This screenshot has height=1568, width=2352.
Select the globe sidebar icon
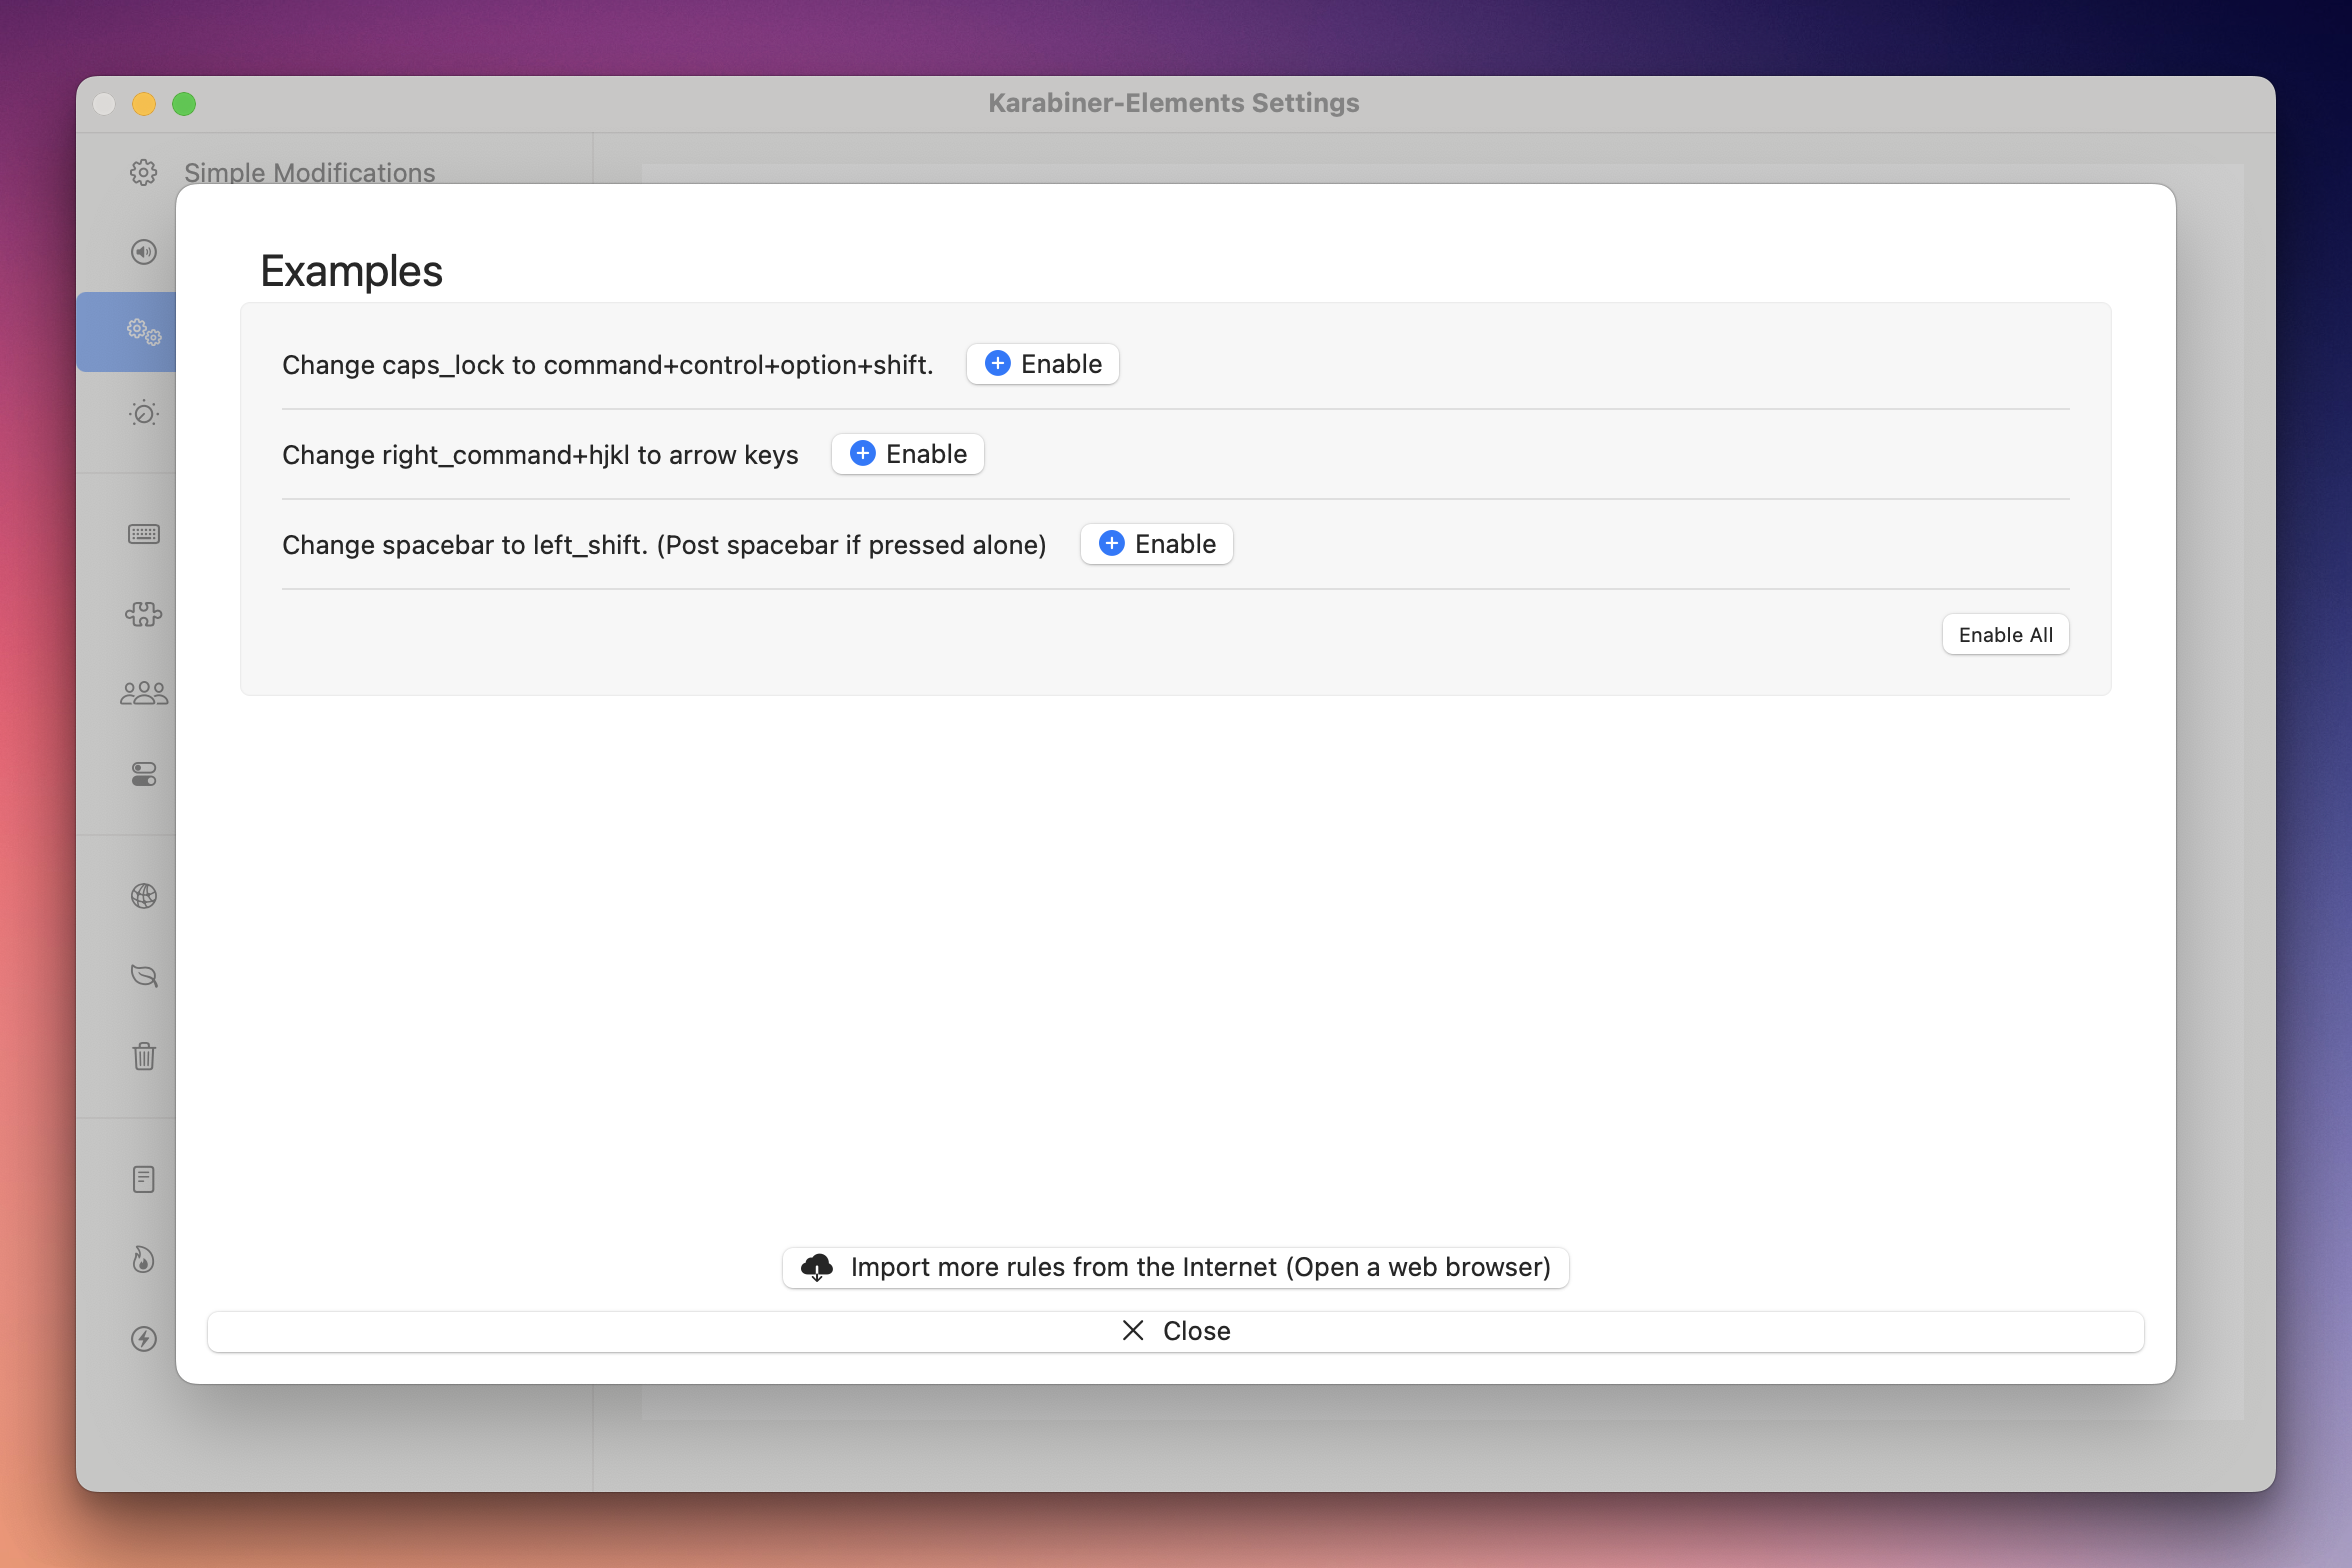144,896
